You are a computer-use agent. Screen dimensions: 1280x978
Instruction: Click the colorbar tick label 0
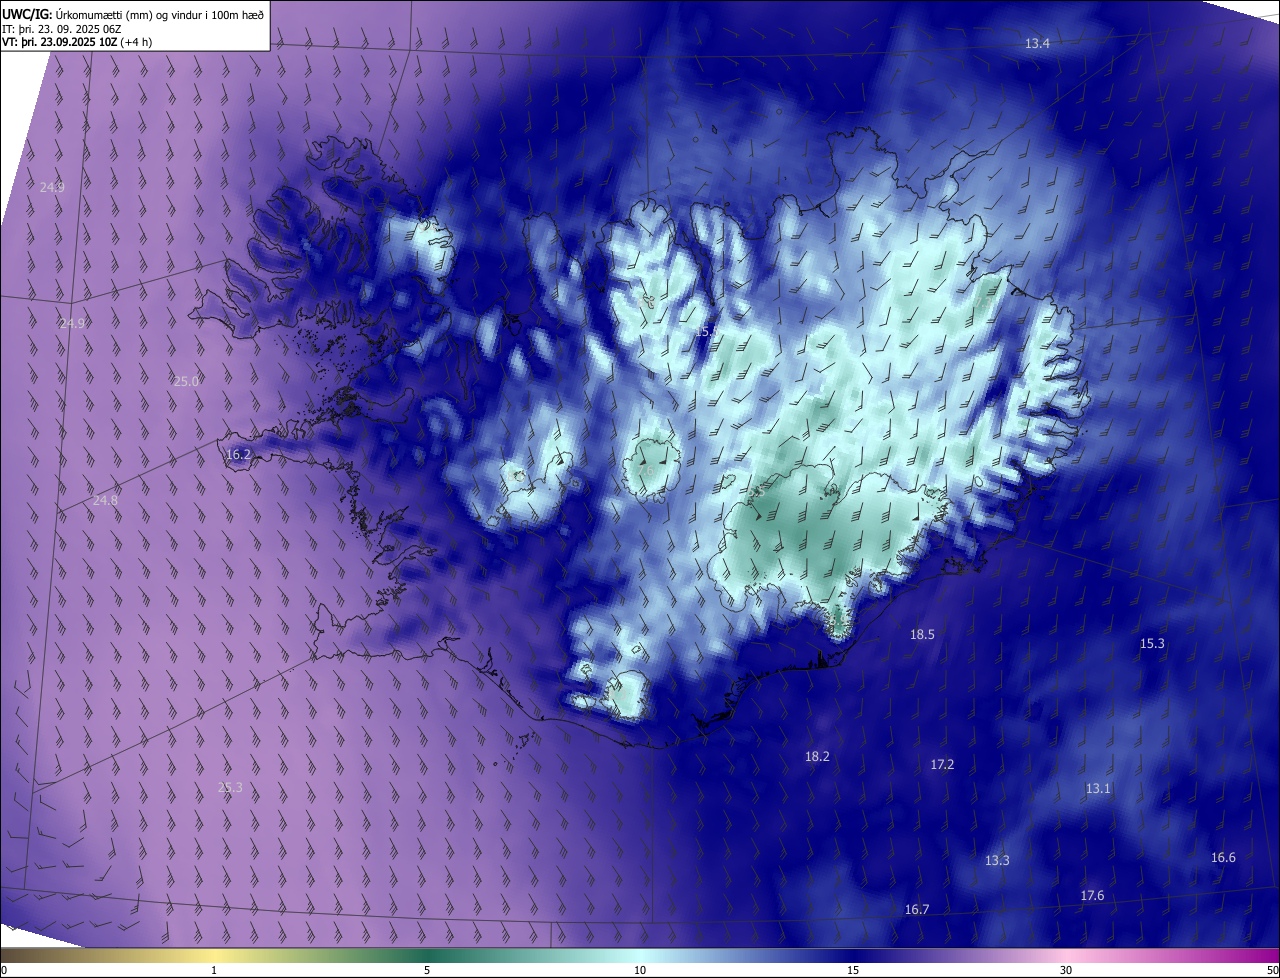tap(4, 970)
